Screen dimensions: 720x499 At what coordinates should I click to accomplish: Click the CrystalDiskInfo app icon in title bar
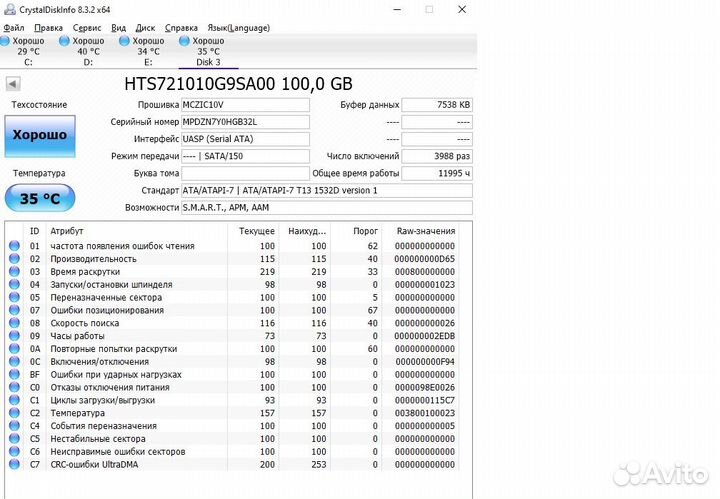pyautogui.click(x=10, y=9)
